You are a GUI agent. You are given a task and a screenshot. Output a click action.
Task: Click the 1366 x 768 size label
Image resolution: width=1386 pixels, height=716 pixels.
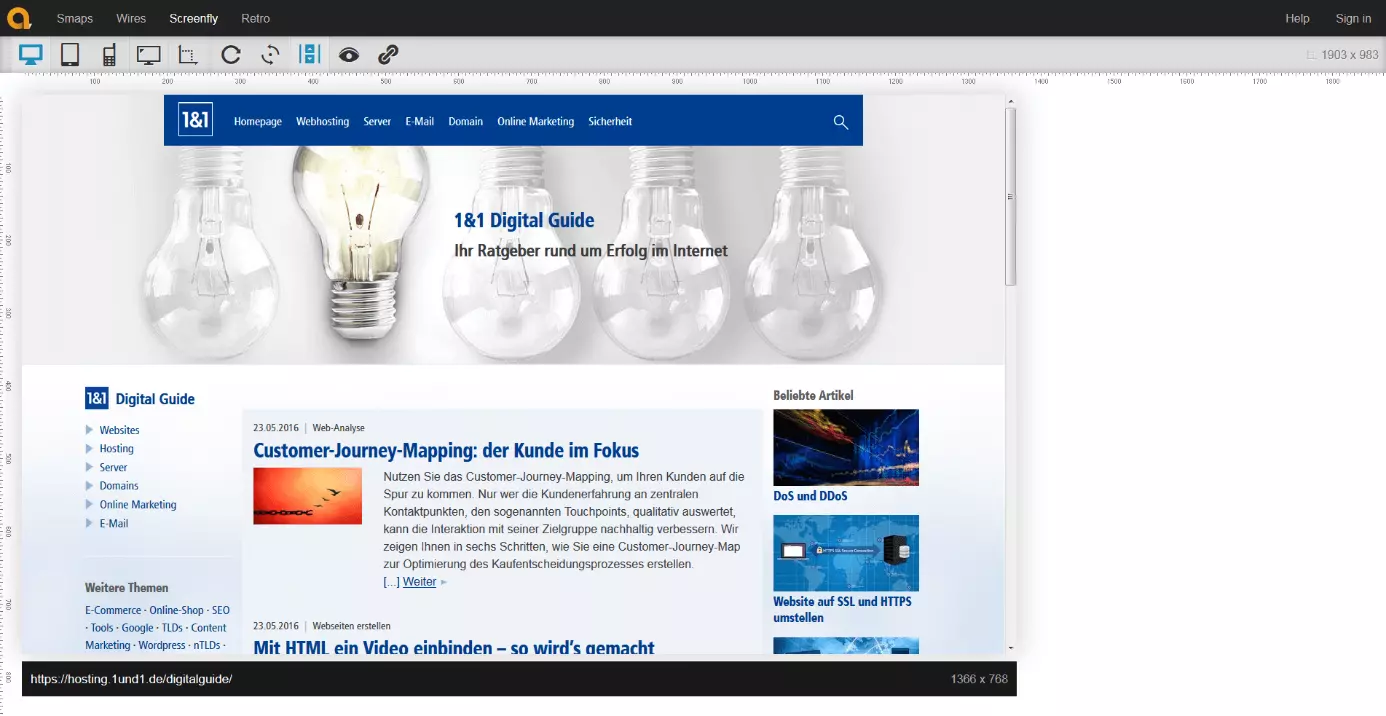(979, 679)
